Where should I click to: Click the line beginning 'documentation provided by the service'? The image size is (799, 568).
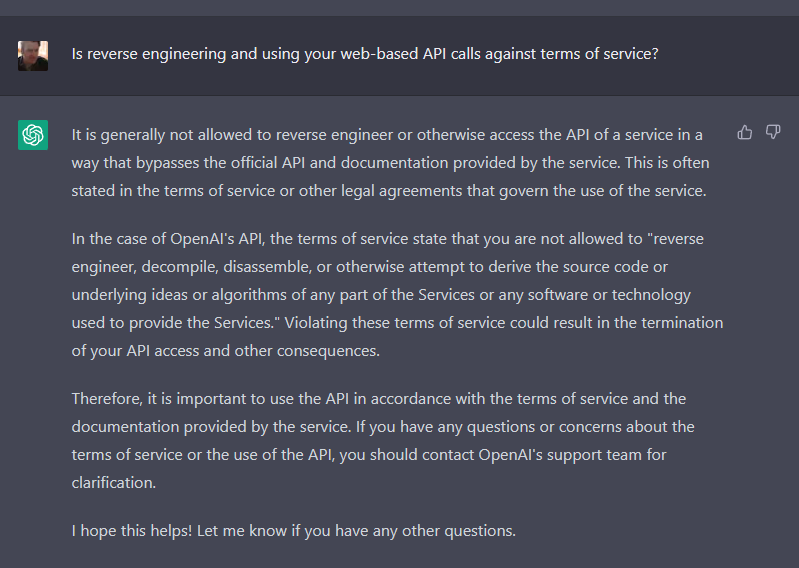[383, 427]
